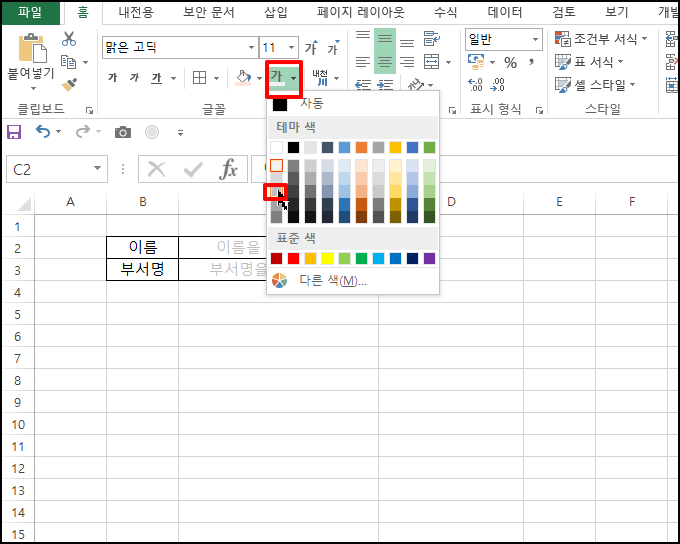Viewport: 680px width, 544px height.
Task: Open the 표시 형식 dialog launcher
Action: click(x=539, y=110)
